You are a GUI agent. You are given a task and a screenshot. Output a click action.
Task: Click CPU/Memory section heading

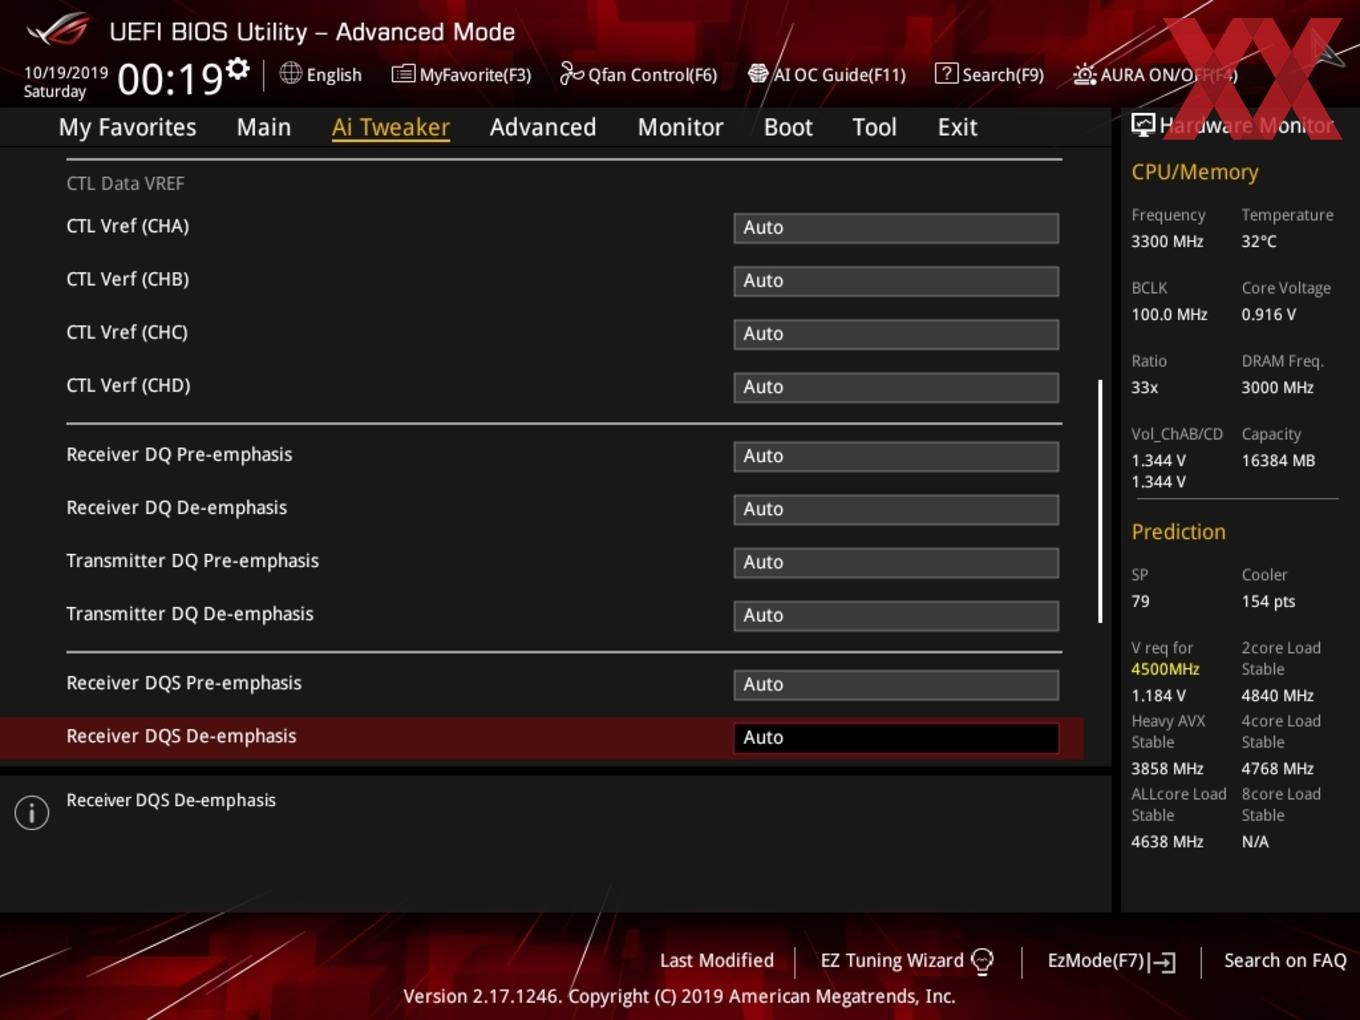[1195, 172]
